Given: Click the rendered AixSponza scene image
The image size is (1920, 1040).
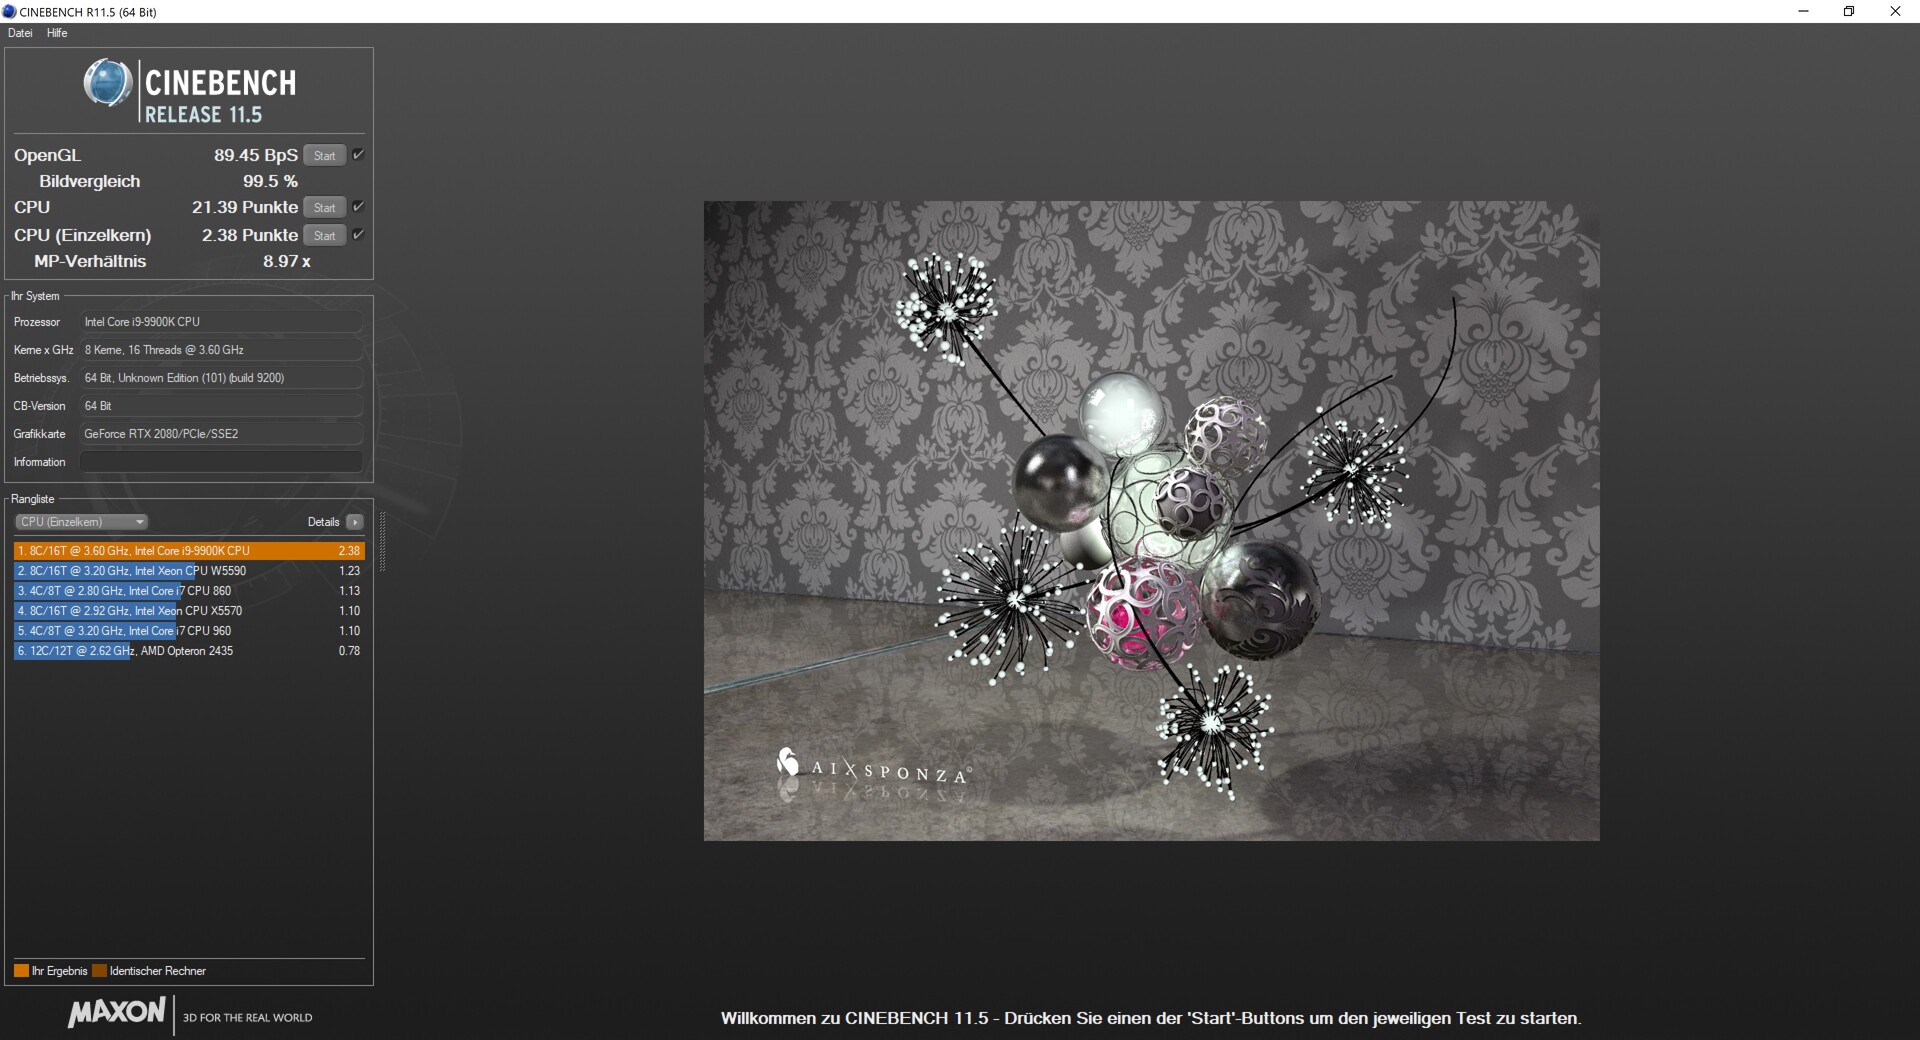Looking at the screenshot, I should (1151, 521).
